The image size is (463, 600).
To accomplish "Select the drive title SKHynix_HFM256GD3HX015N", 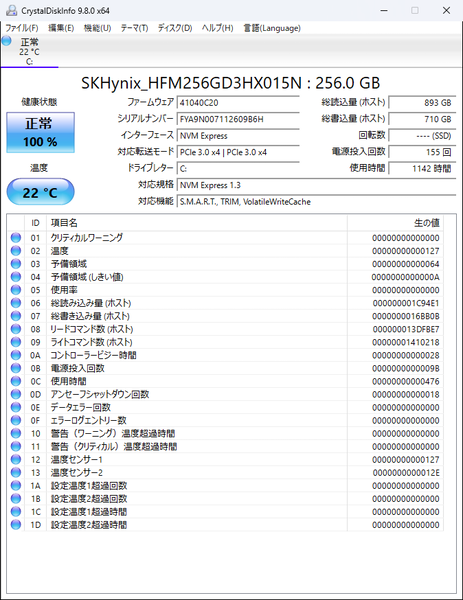I will tap(191, 83).
